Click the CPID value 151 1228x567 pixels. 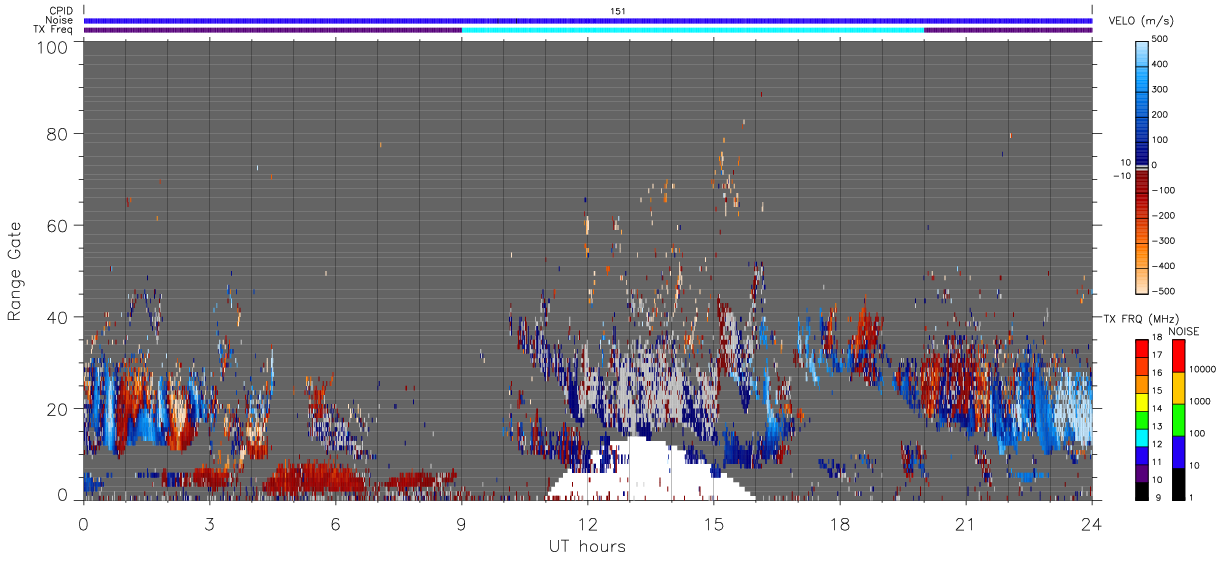[617, 11]
